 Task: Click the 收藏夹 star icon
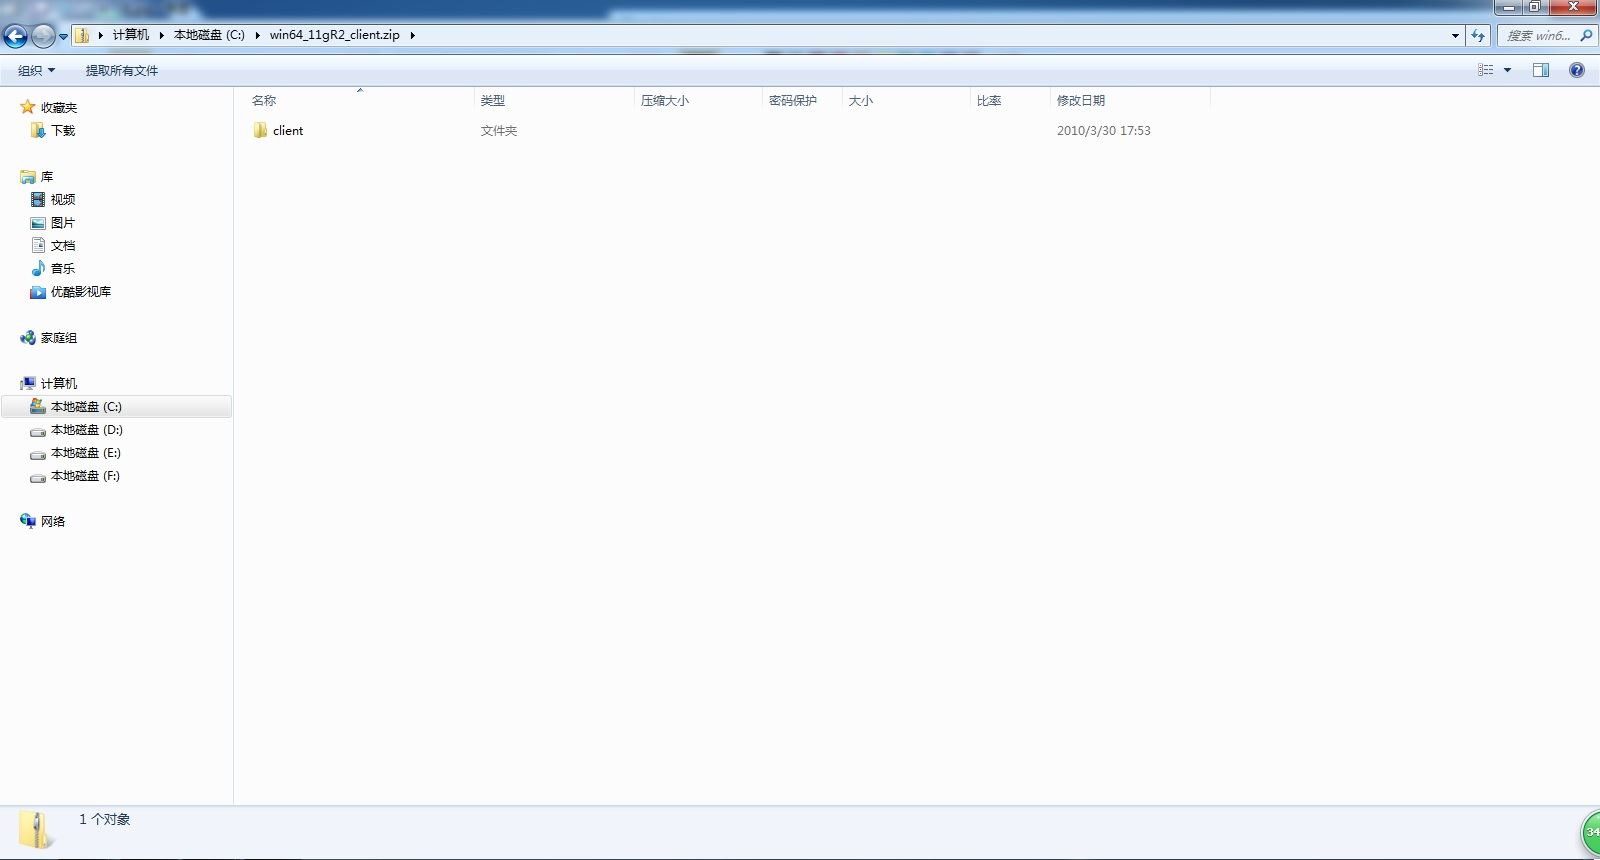[28, 107]
